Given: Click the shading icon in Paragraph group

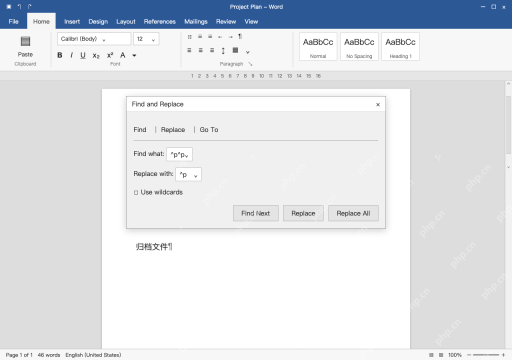Looking at the screenshot, I should pyautogui.click(x=235, y=50).
